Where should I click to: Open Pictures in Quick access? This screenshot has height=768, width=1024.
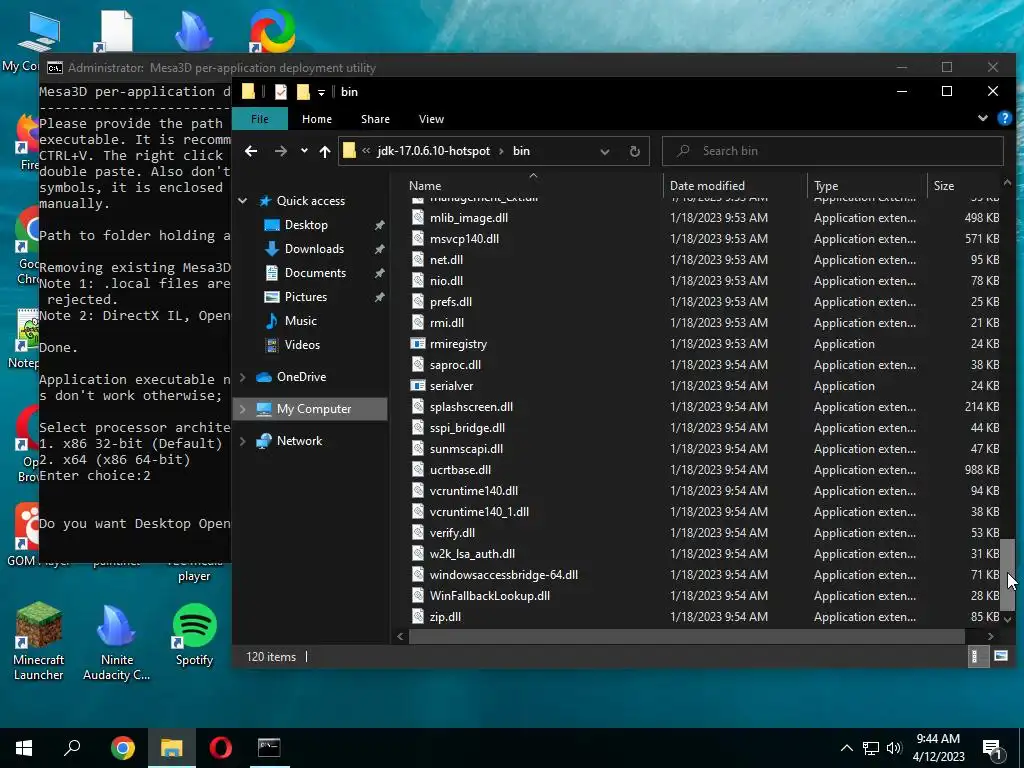tap(305, 296)
